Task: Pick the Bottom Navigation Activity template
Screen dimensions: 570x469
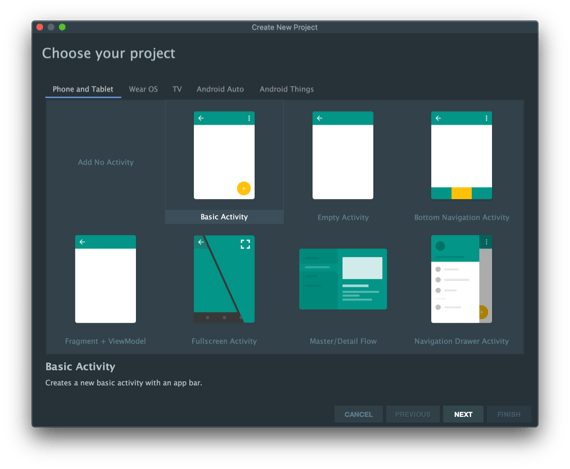Action: (x=461, y=155)
